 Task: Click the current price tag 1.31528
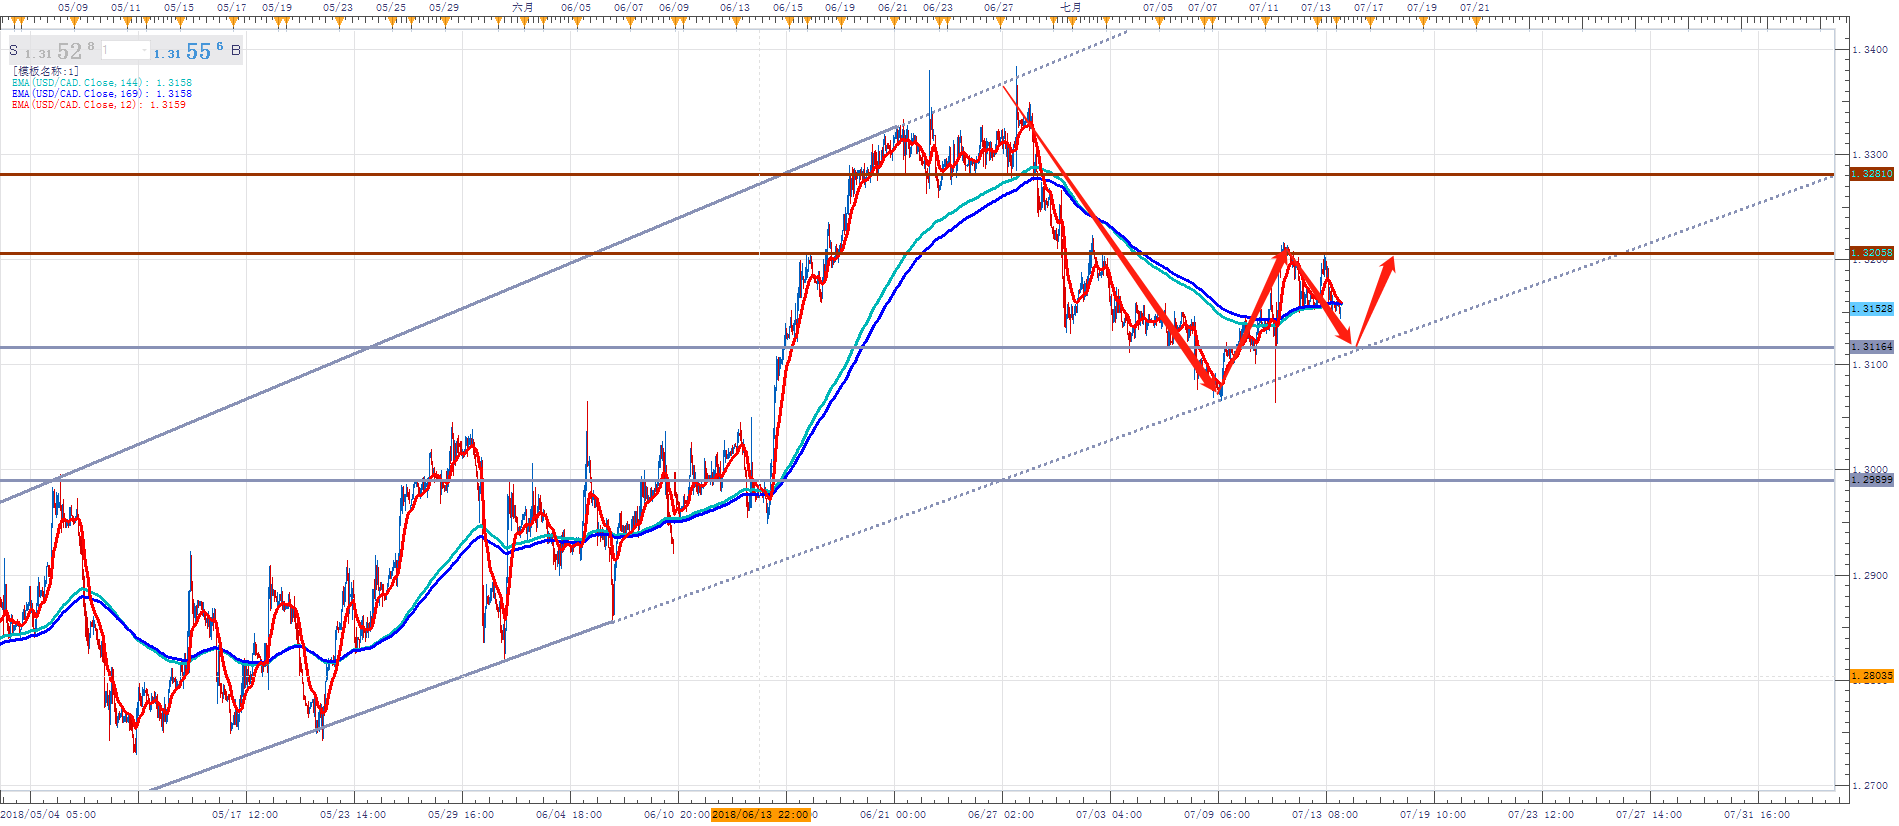1871,309
